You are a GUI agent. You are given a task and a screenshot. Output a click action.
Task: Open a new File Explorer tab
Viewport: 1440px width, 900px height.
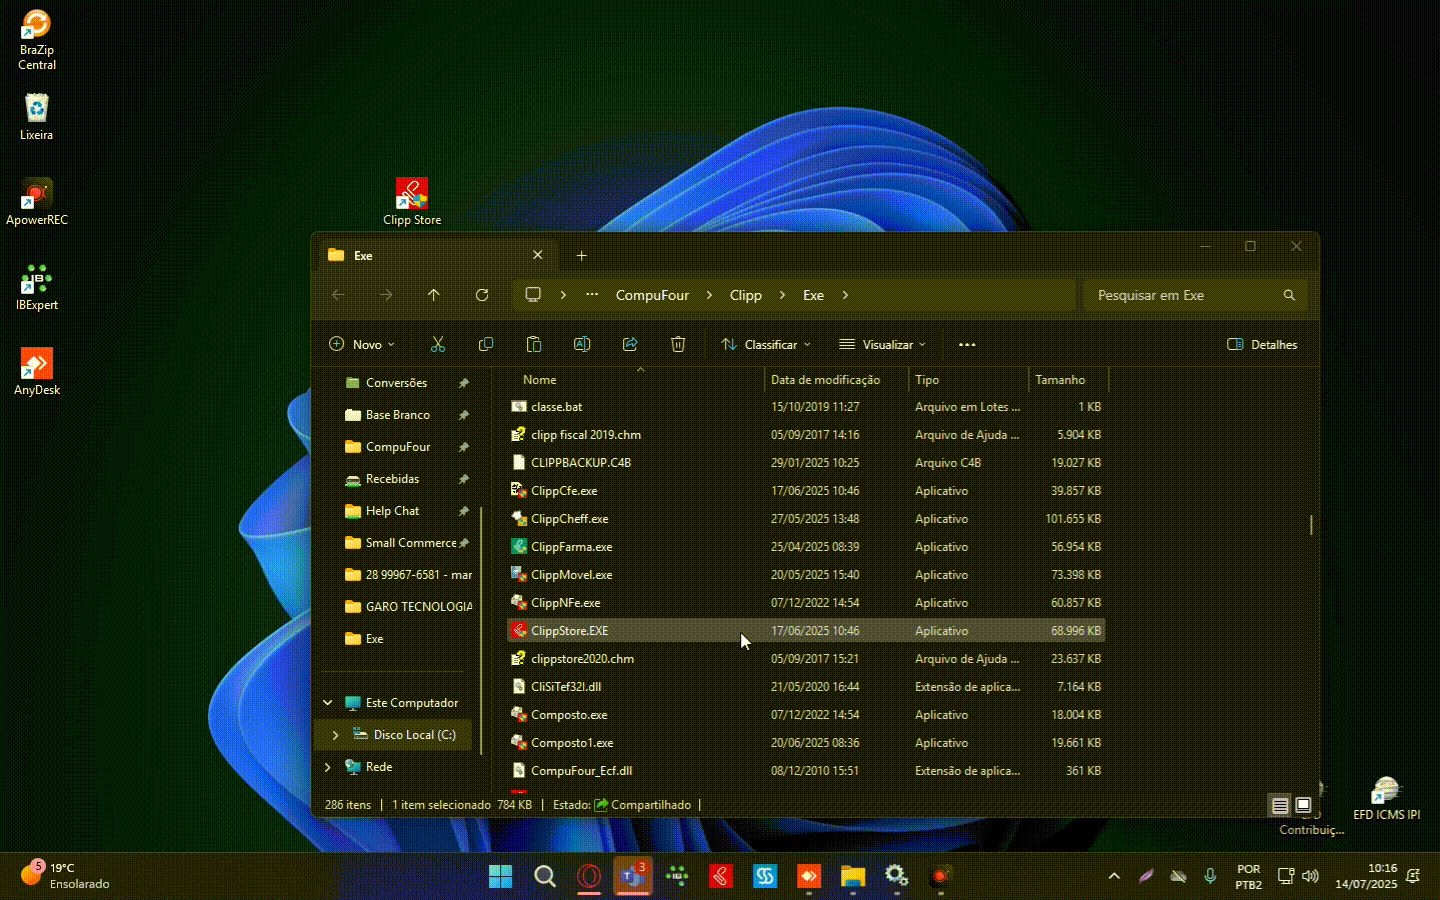[x=581, y=256]
